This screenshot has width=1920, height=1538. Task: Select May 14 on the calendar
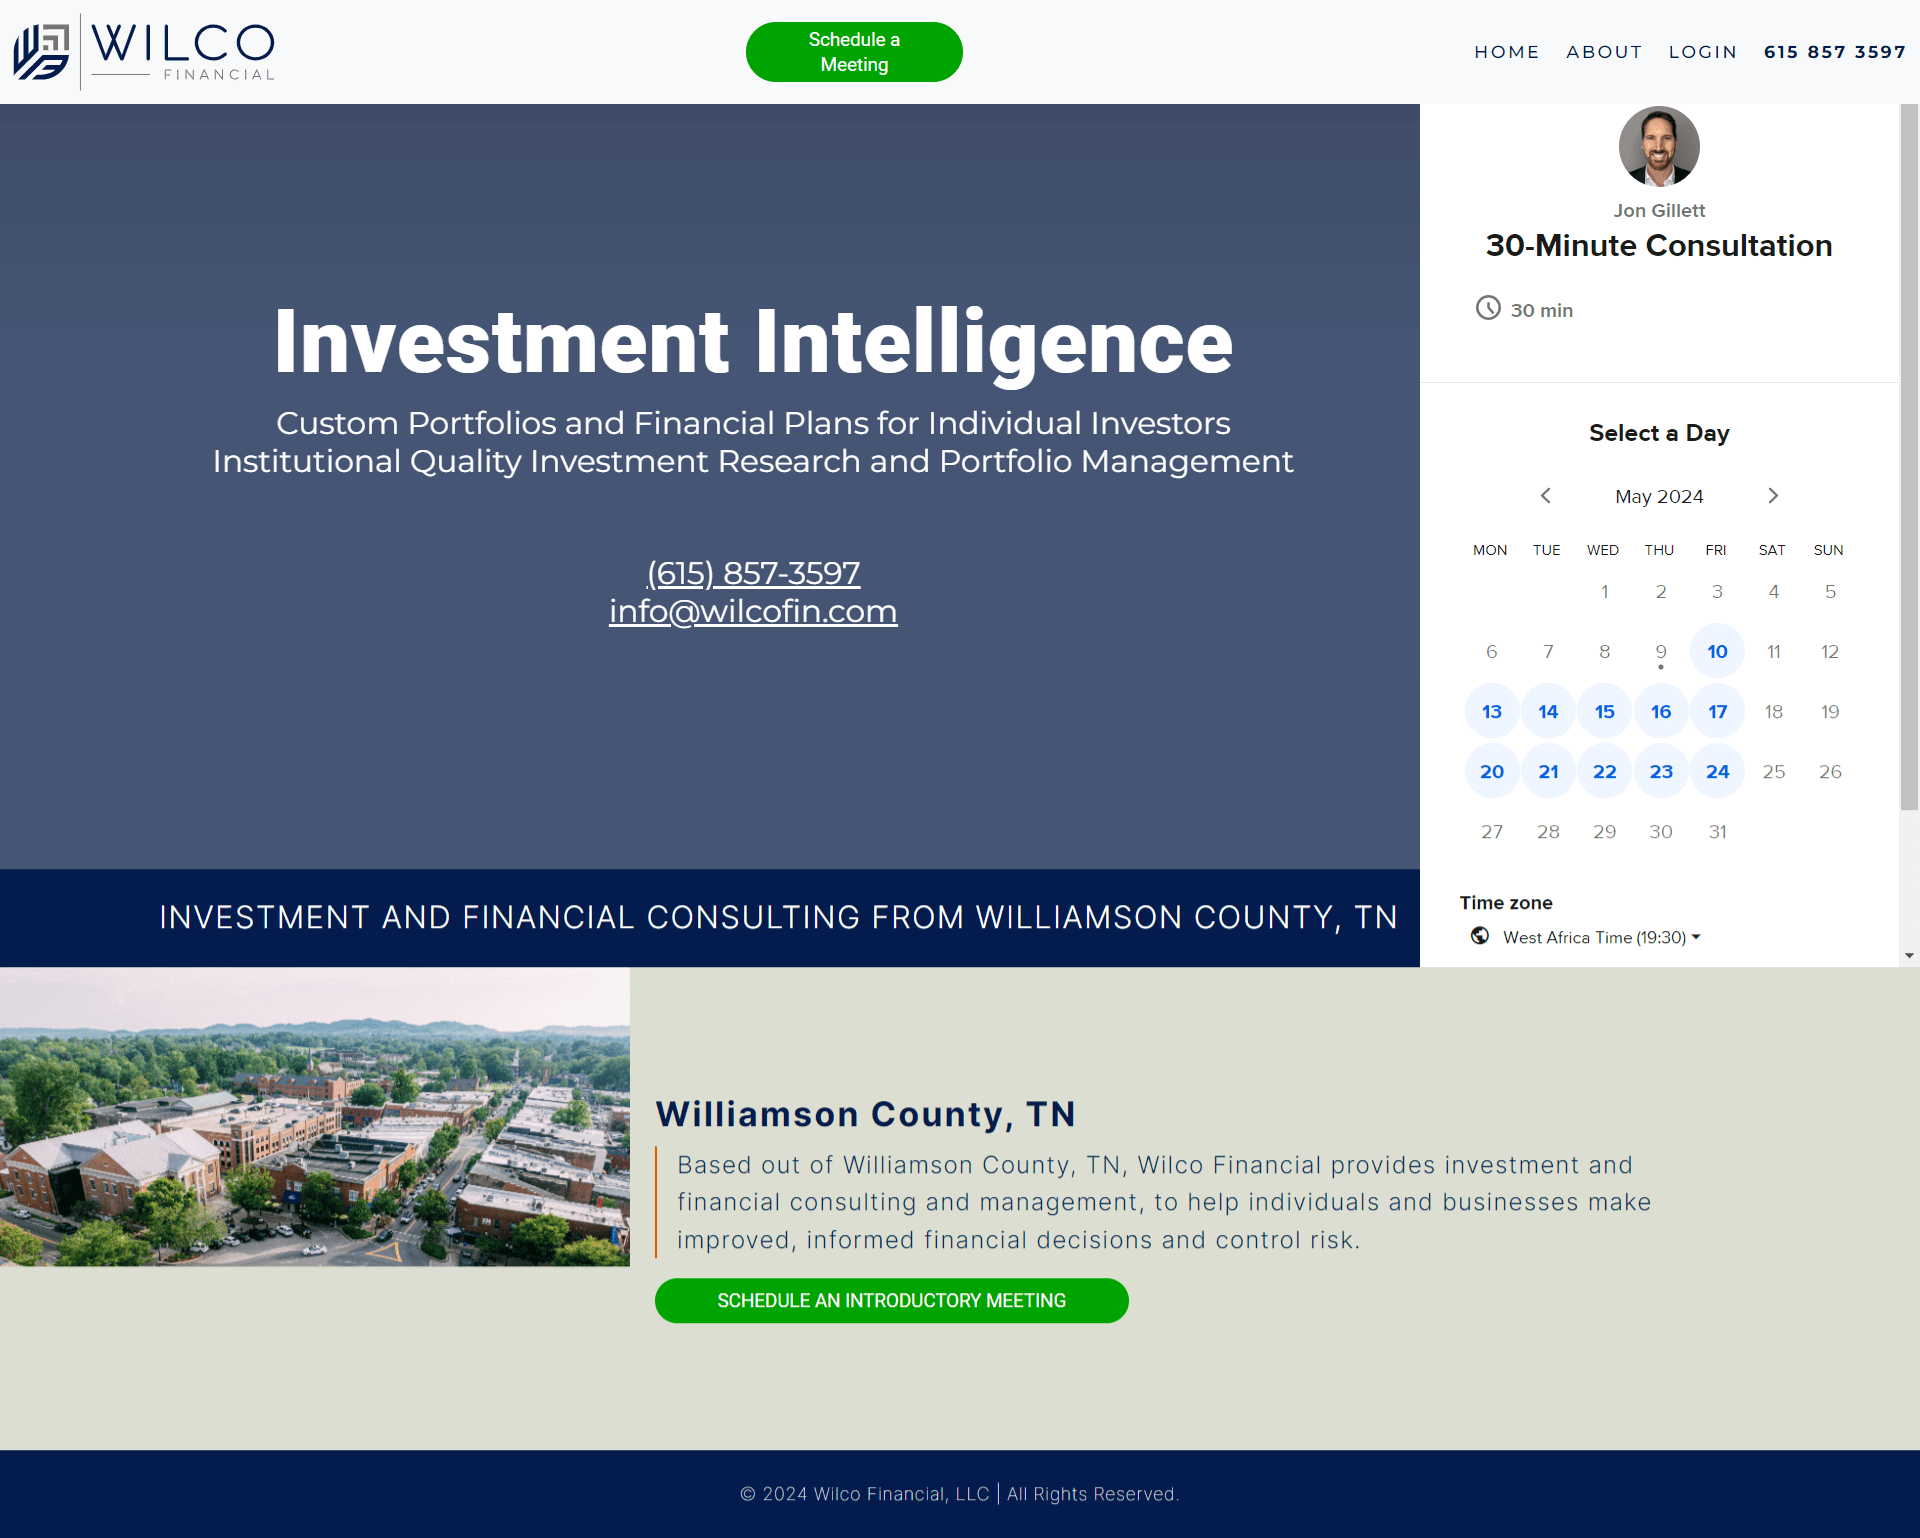(1548, 712)
